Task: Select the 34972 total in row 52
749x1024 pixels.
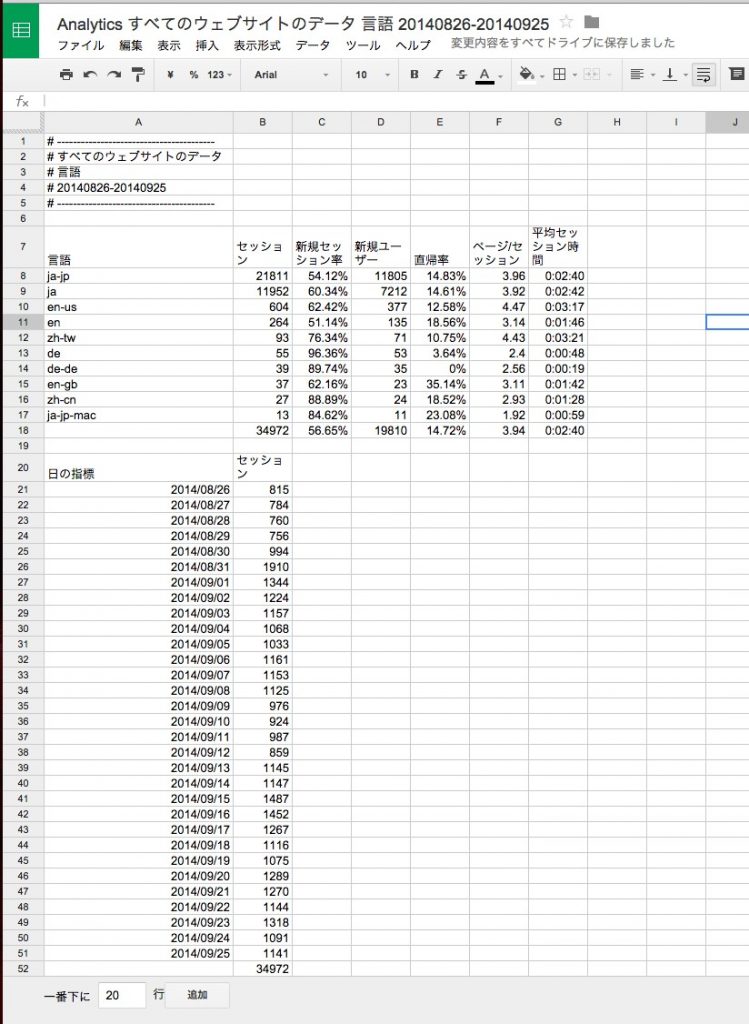Action: click(x=263, y=968)
